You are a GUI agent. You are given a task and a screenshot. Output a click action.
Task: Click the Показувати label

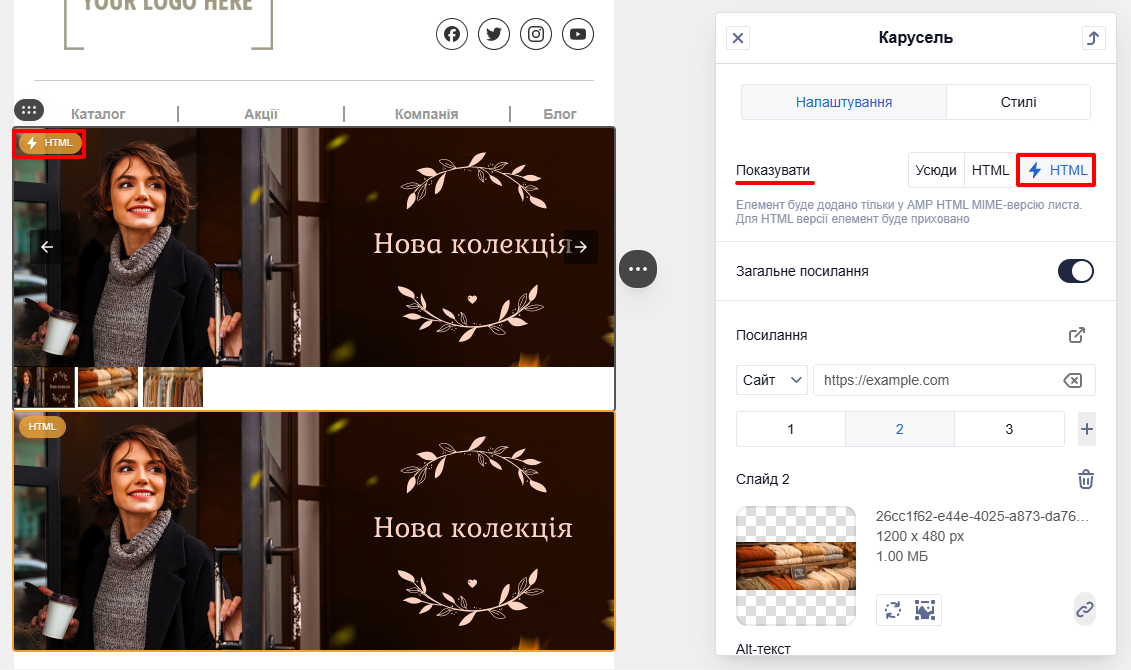click(773, 170)
